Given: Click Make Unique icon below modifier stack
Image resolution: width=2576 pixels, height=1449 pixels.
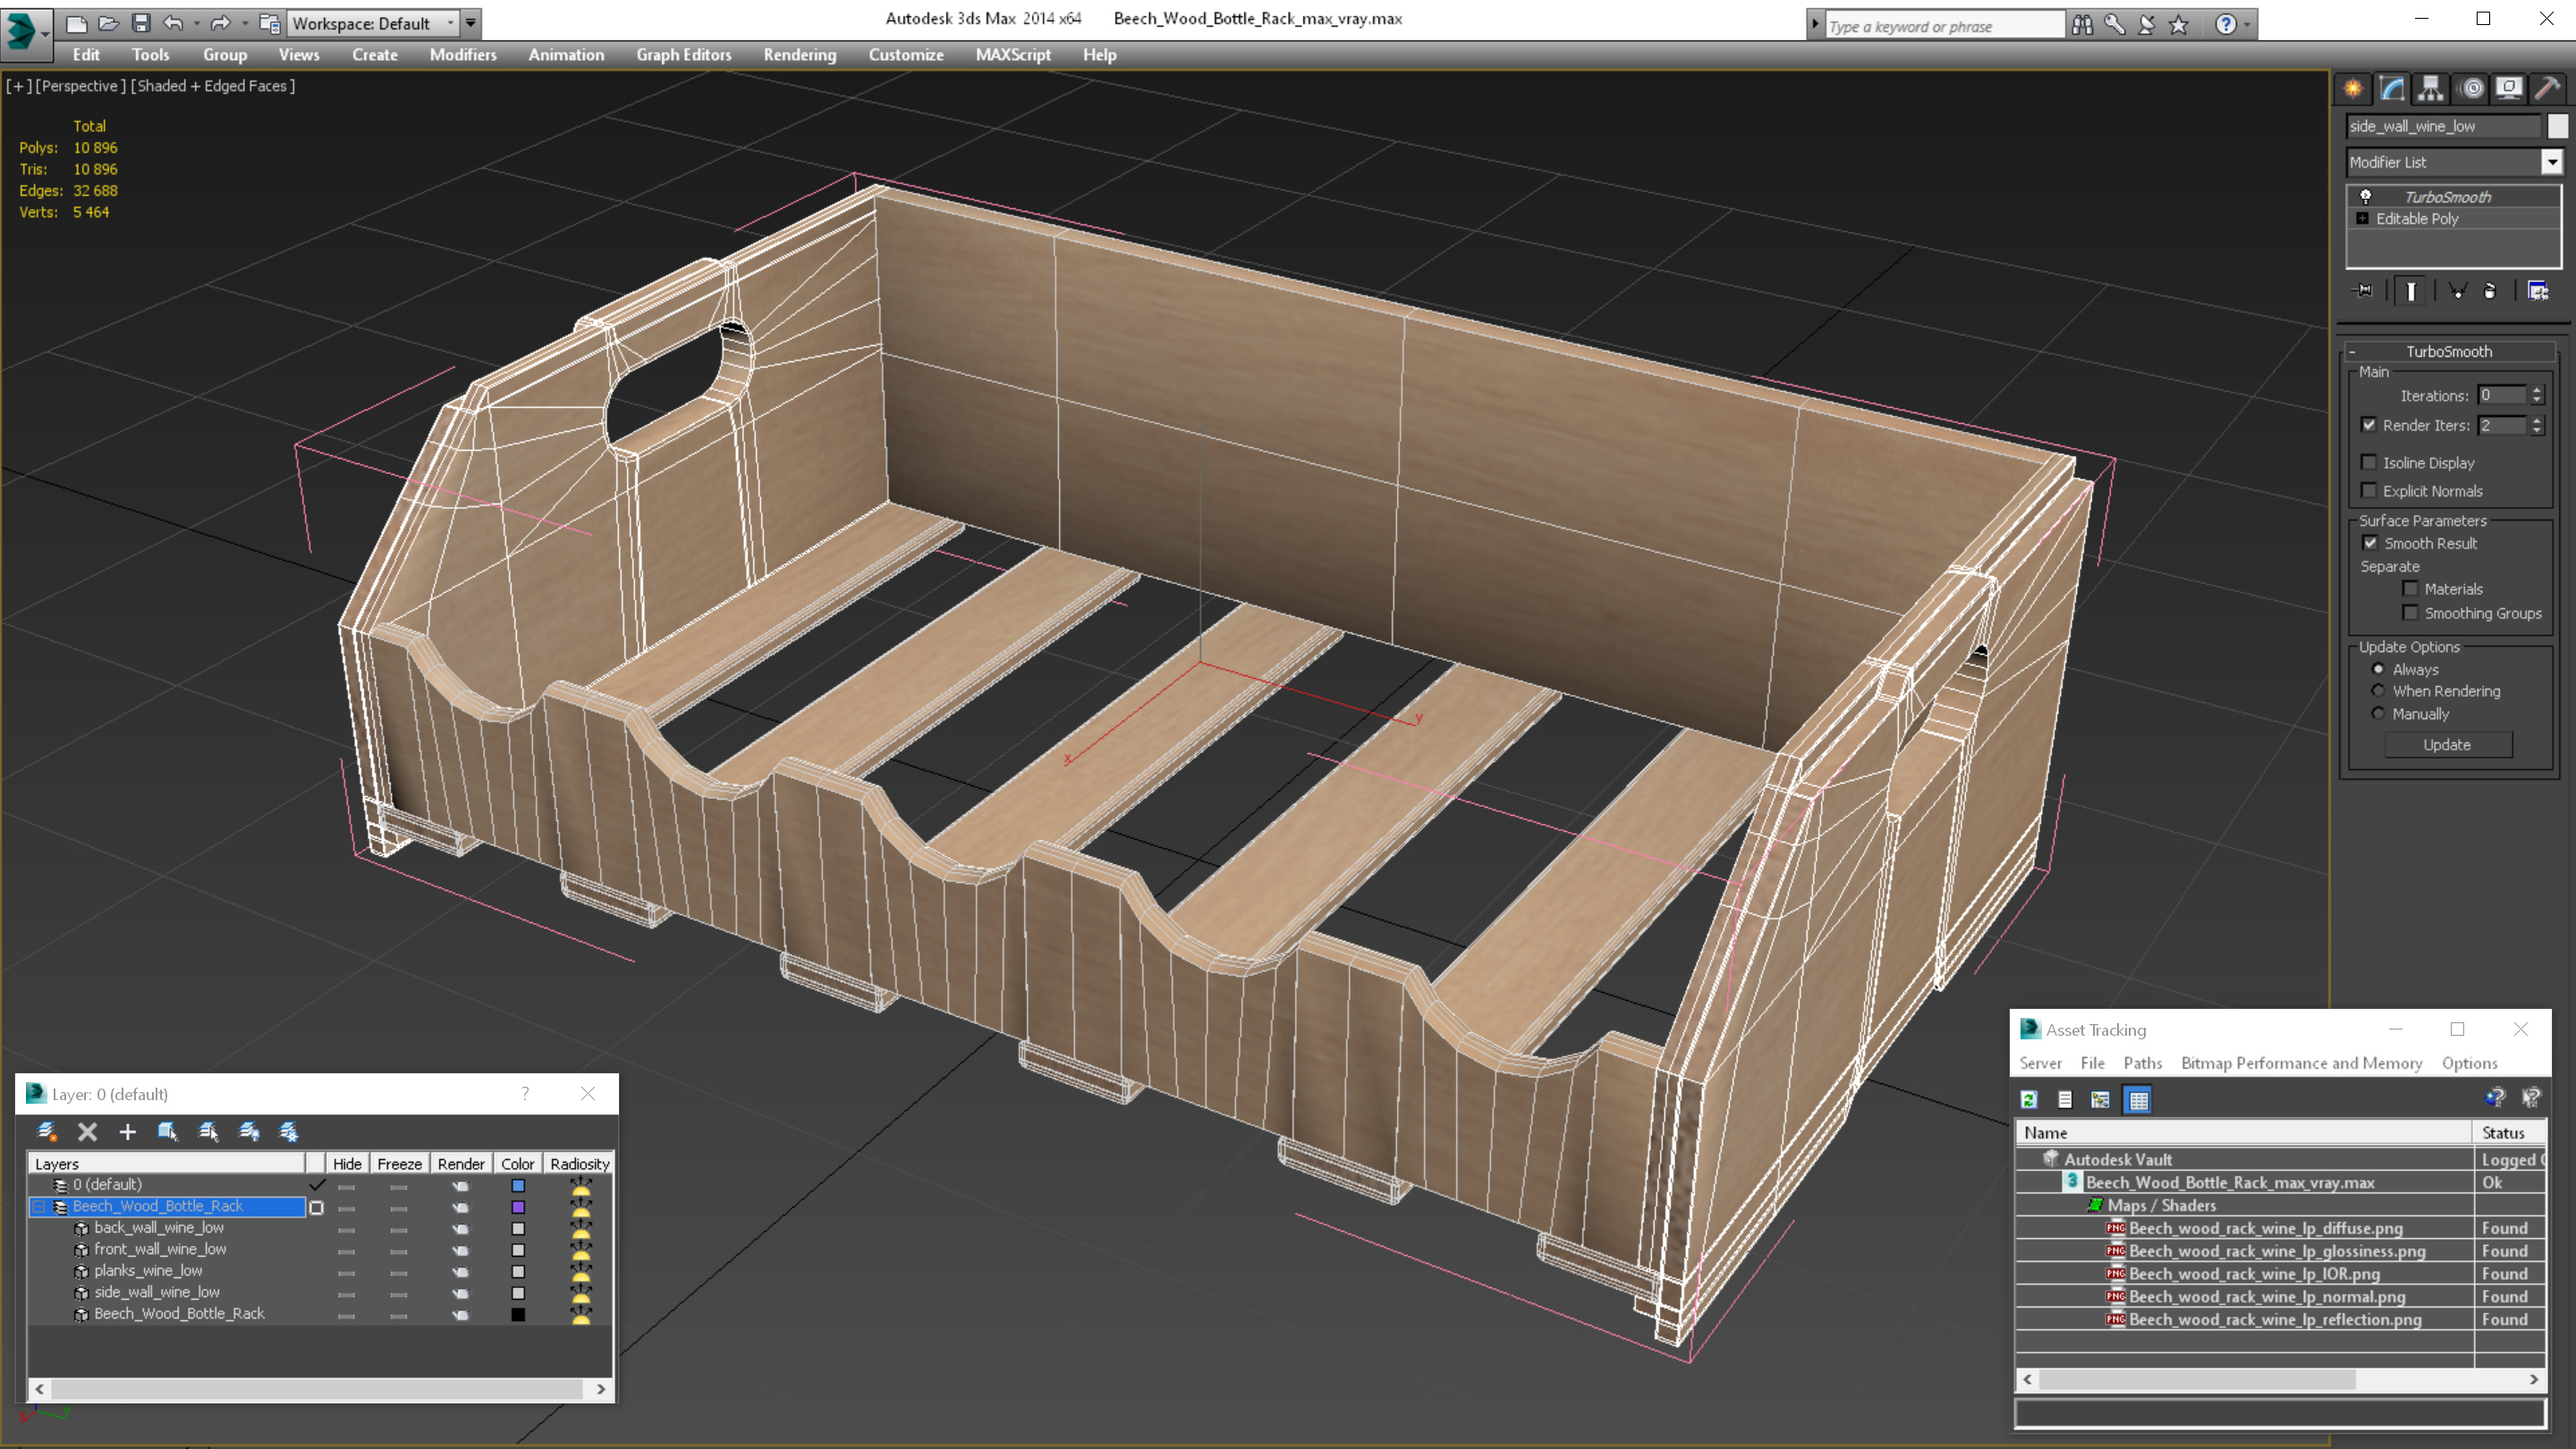Looking at the screenshot, I should 2457,291.
